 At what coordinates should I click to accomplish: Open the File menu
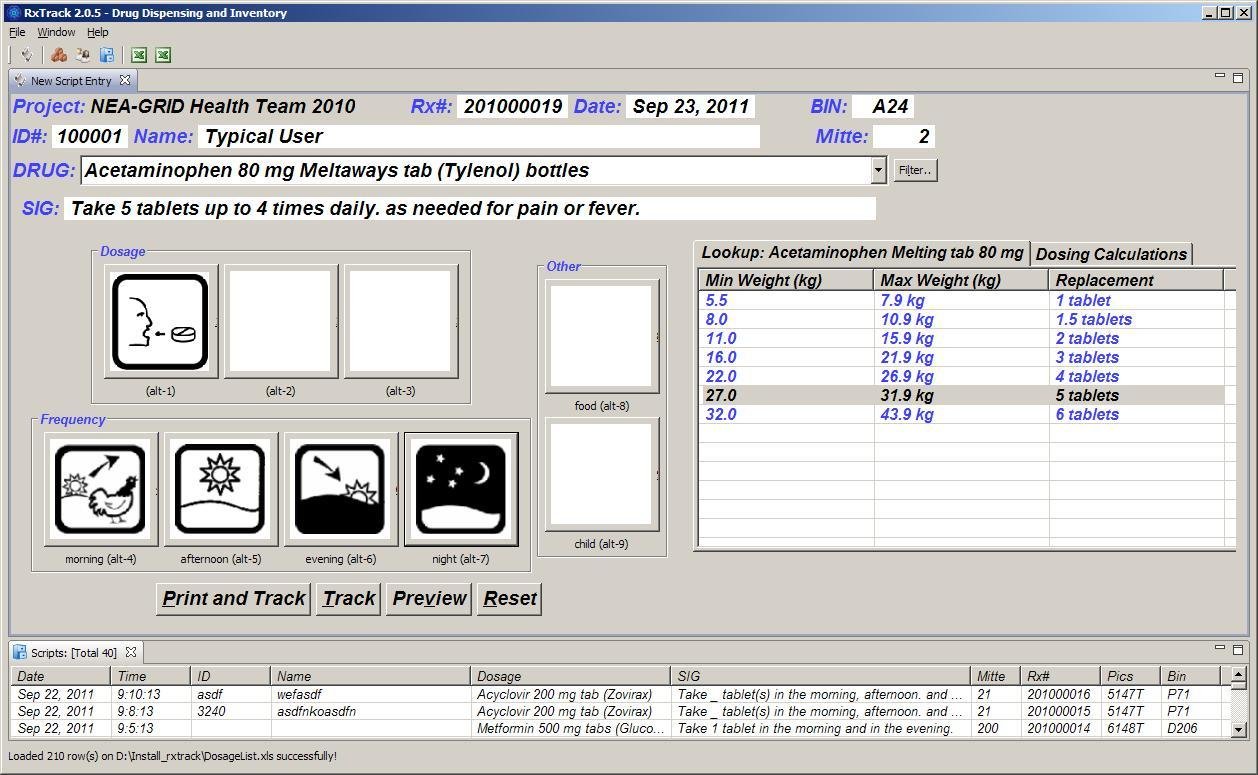17,32
